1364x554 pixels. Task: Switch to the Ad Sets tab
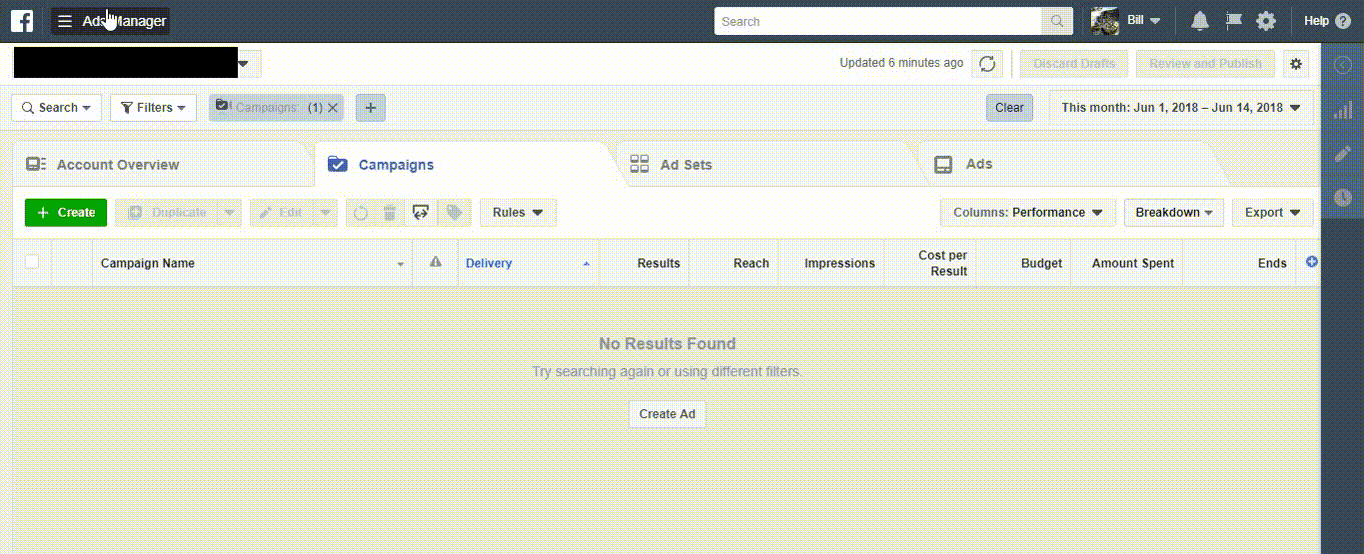pos(686,165)
